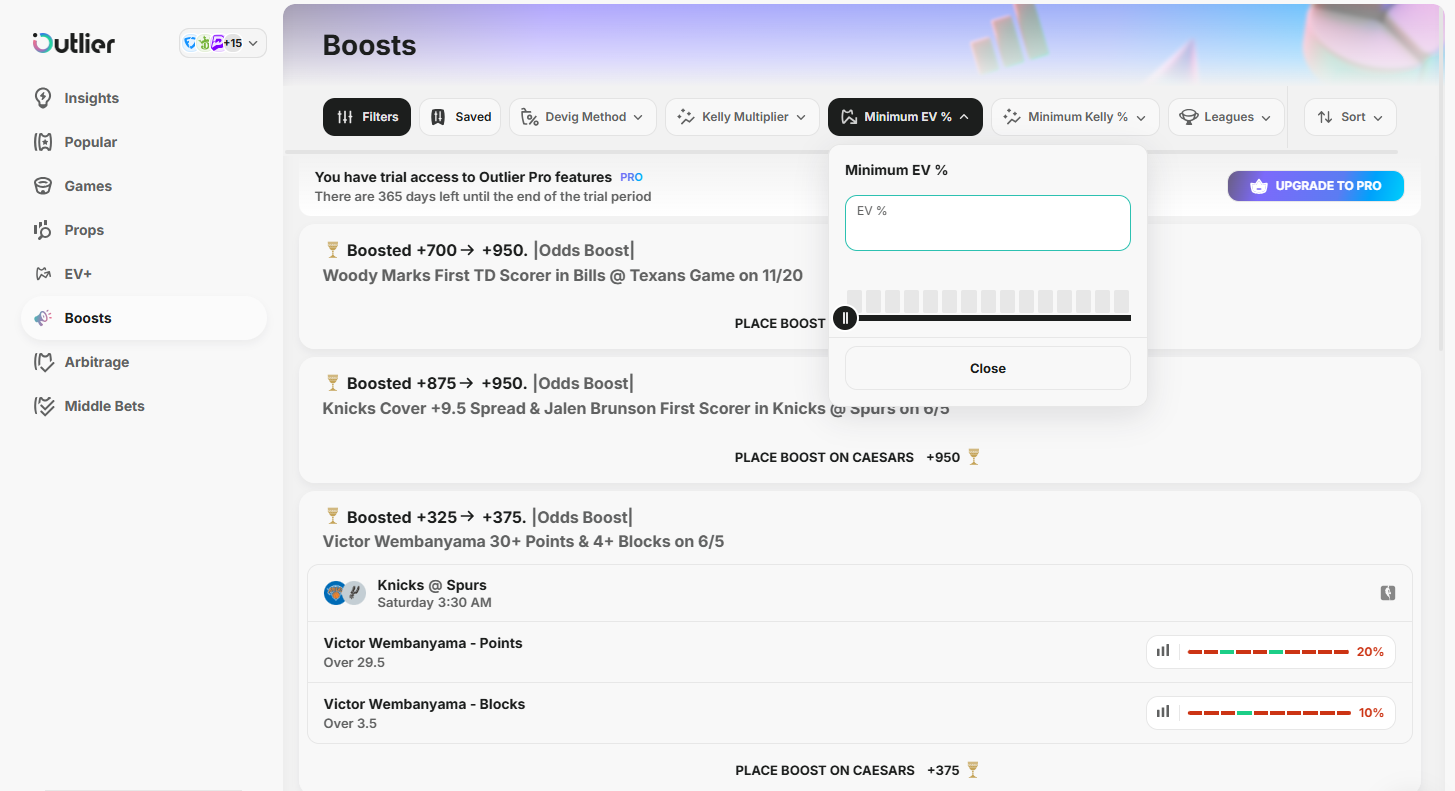Viewport: 1455px width, 791px height.
Task: Click trophy icon on Knicks Cover boost
Action: (x=333, y=382)
